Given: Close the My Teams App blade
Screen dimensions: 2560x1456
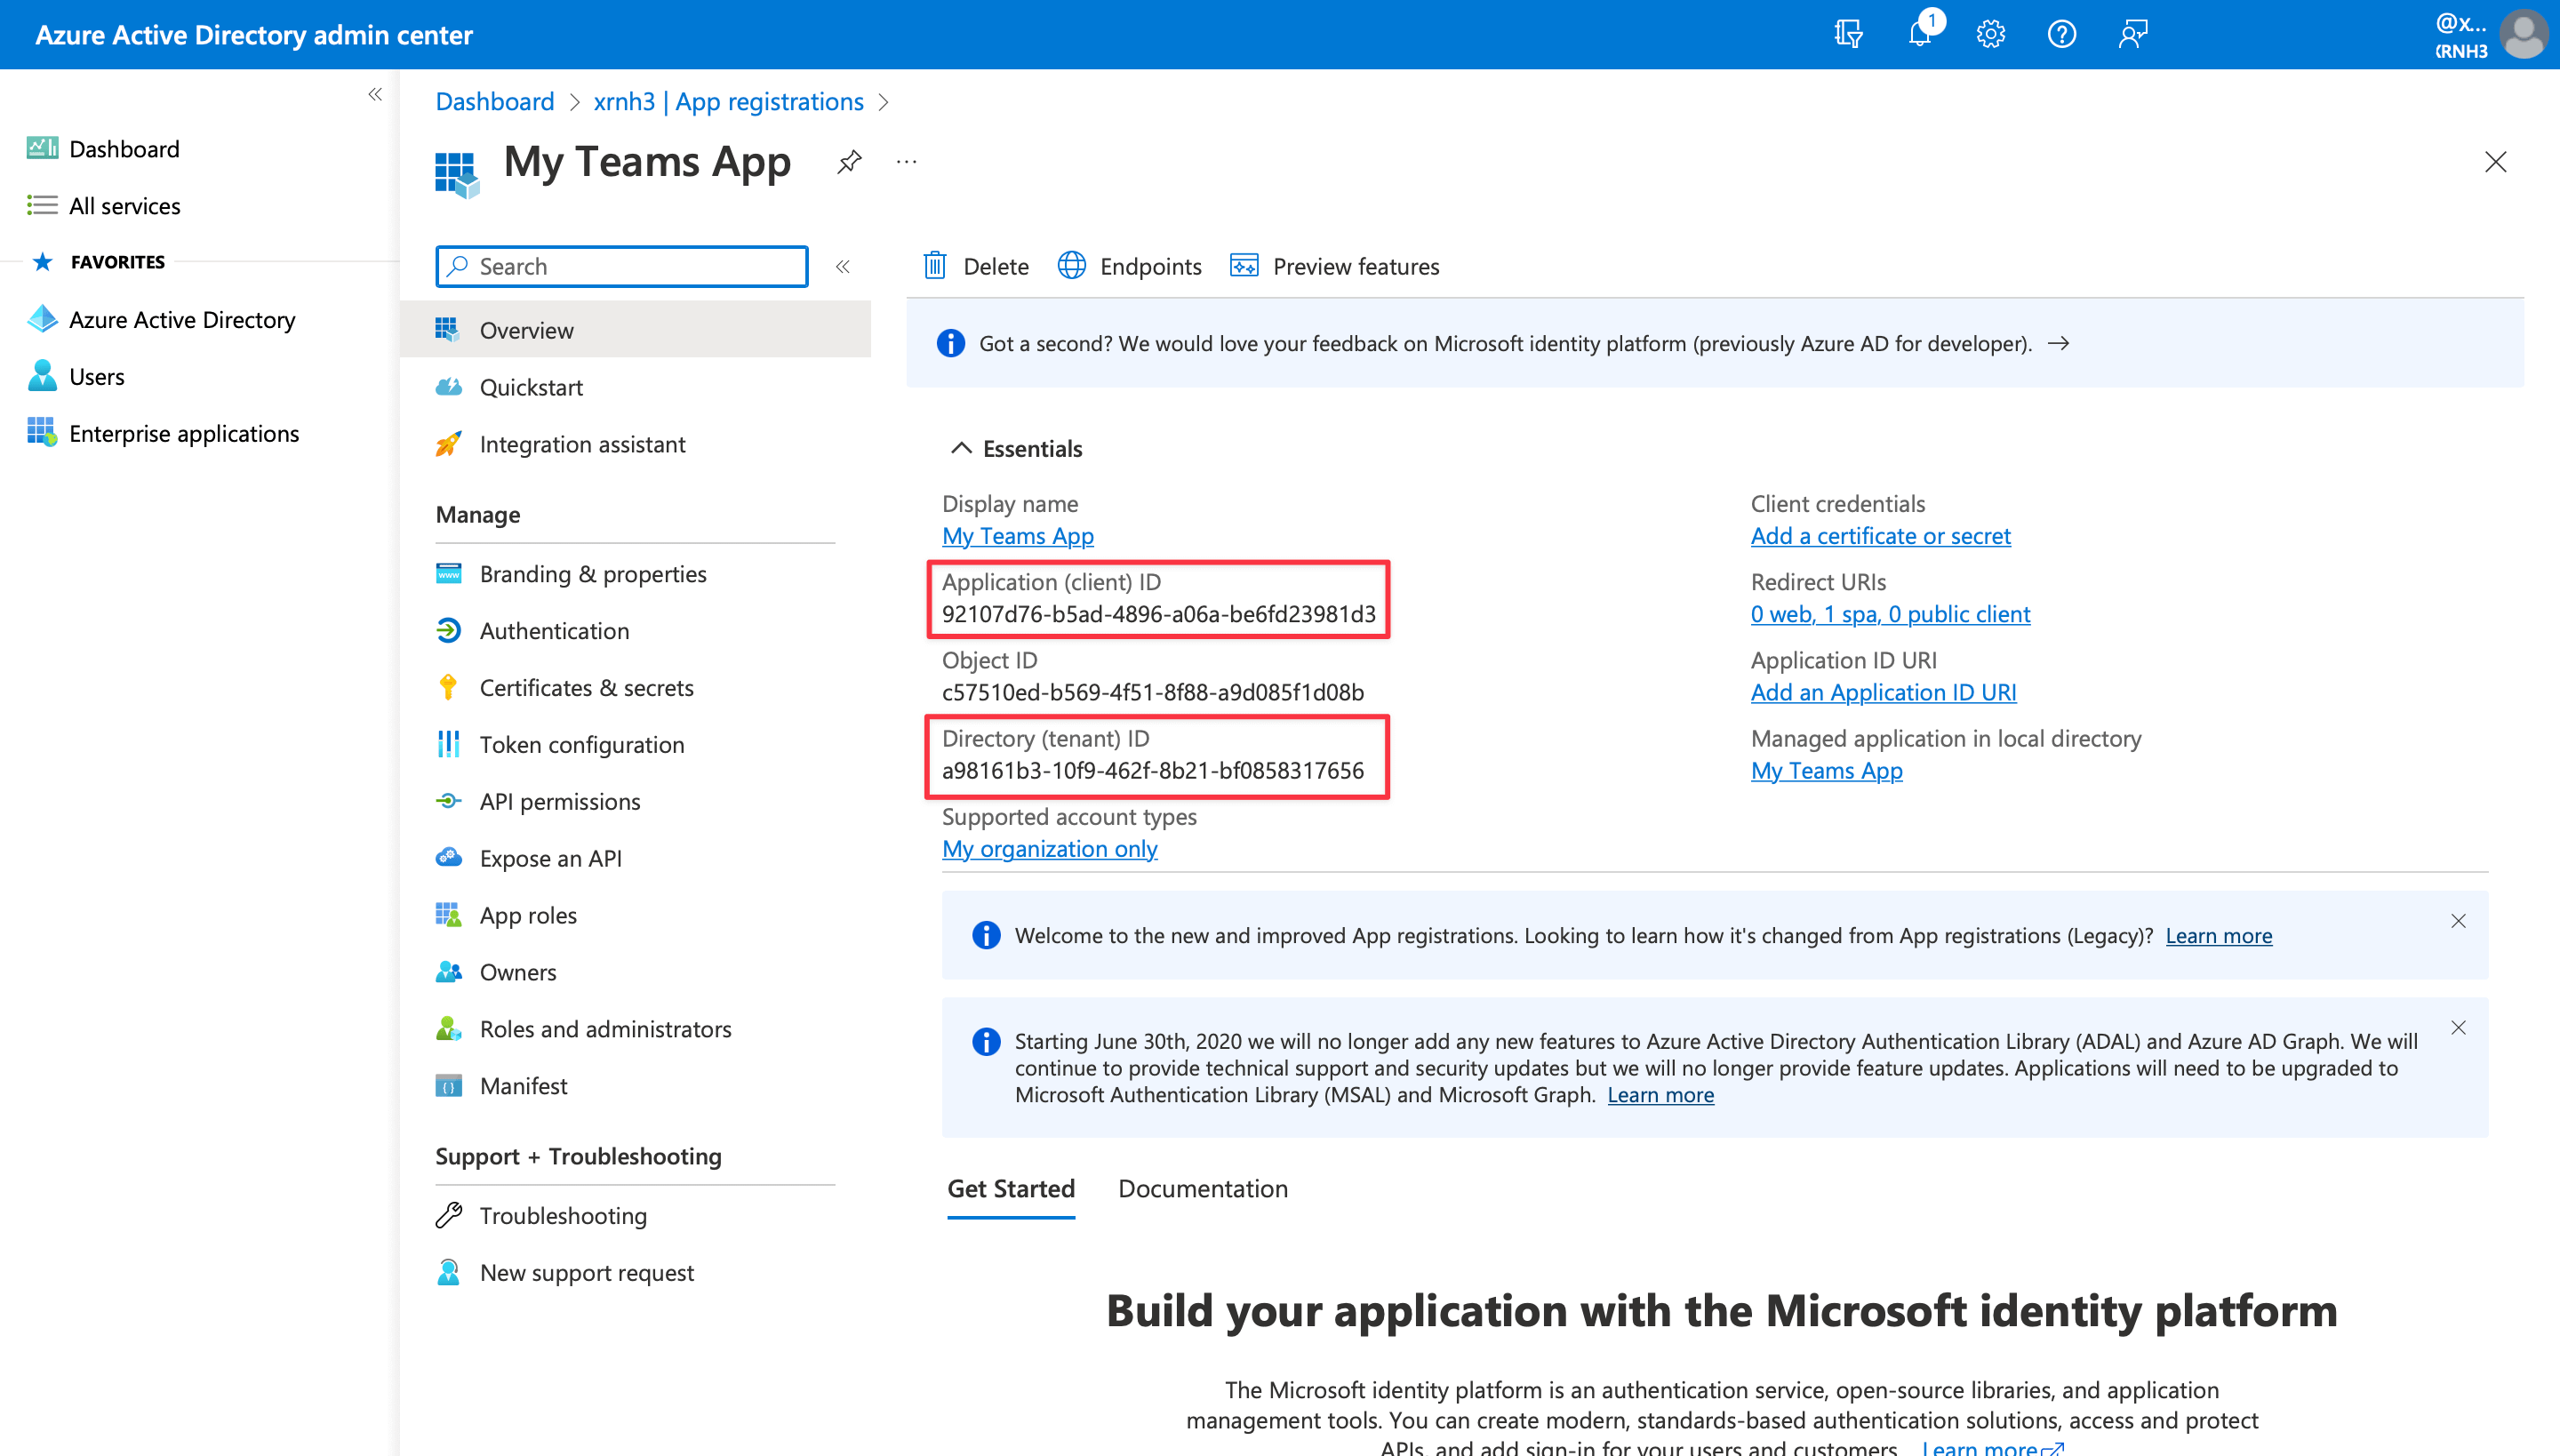Looking at the screenshot, I should coord(2495,162).
